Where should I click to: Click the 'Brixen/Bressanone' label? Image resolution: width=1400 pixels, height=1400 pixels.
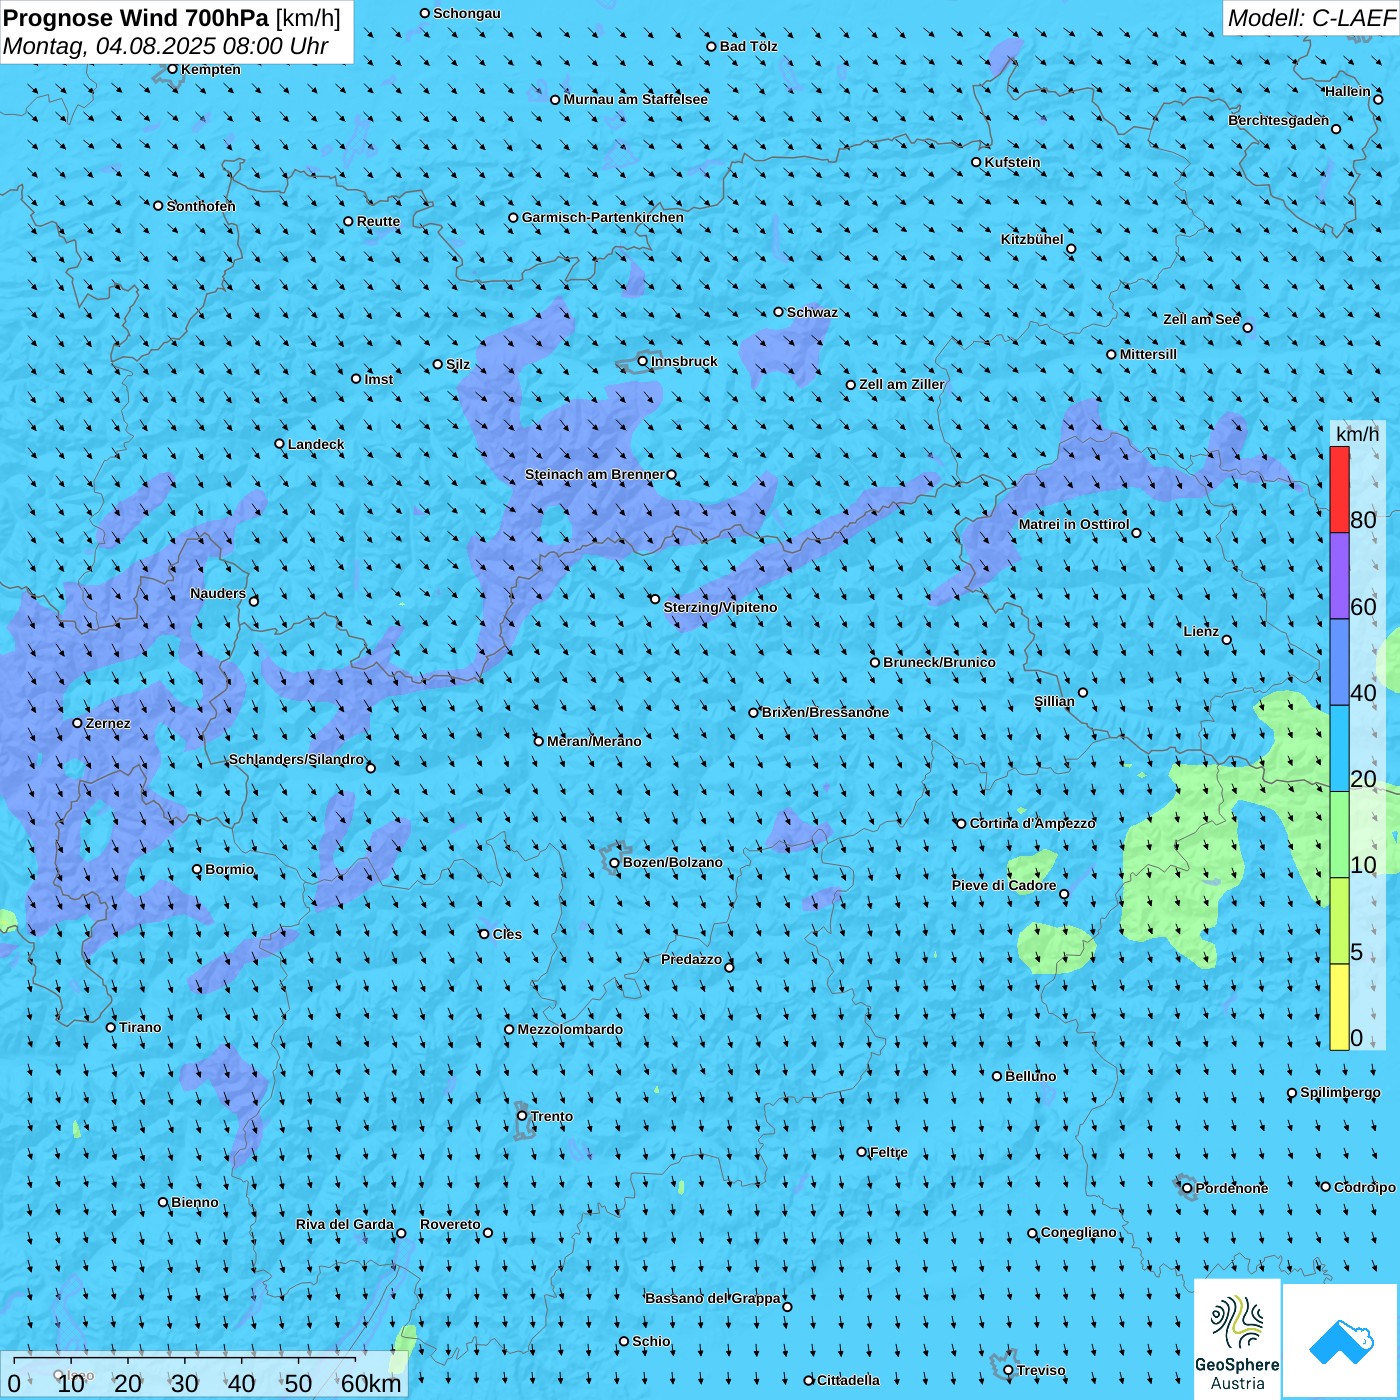pos(825,712)
